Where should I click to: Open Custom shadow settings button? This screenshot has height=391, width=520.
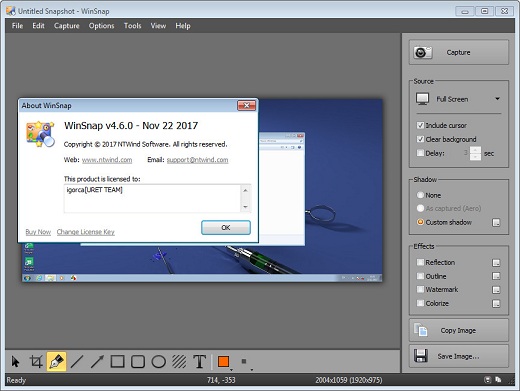coord(496,223)
